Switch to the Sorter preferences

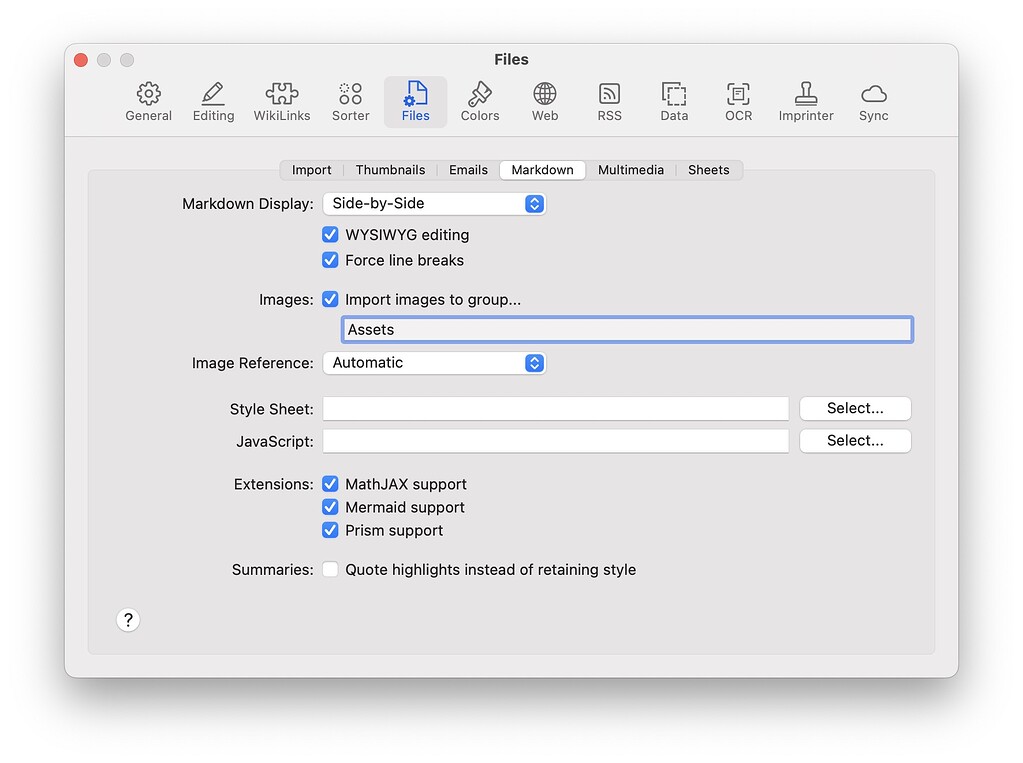point(349,101)
